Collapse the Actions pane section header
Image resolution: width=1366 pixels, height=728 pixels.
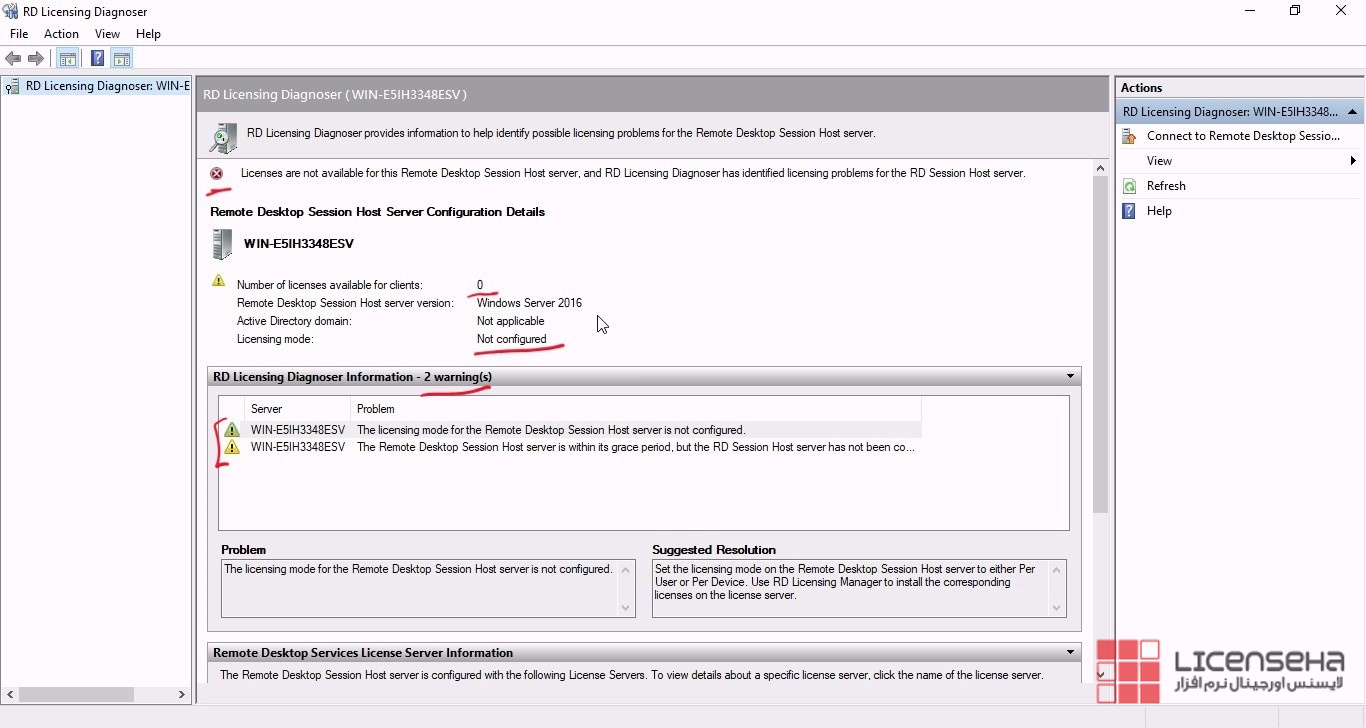pyautogui.click(x=1352, y=112)
